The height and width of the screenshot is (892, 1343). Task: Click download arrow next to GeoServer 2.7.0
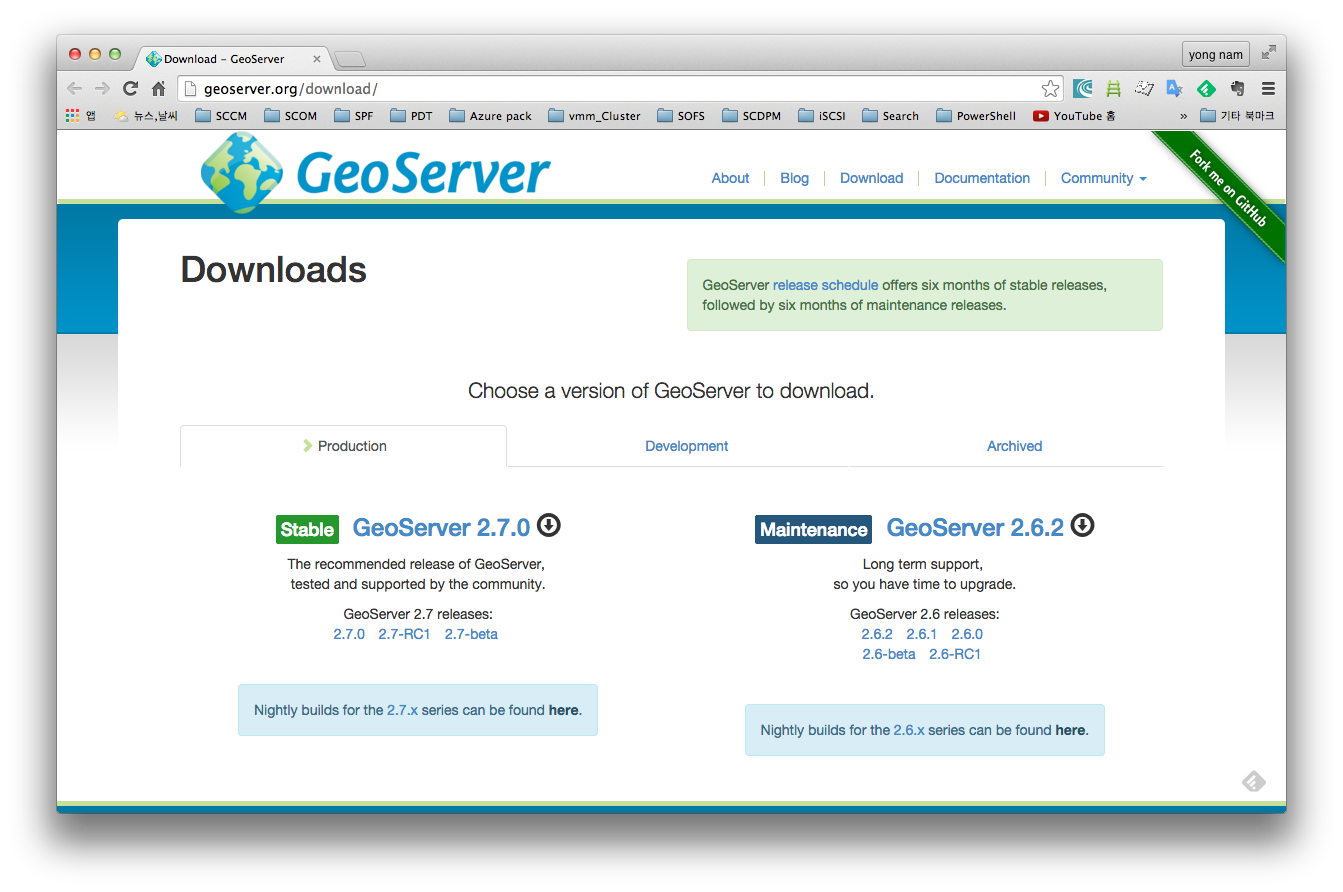click(548, 525)
